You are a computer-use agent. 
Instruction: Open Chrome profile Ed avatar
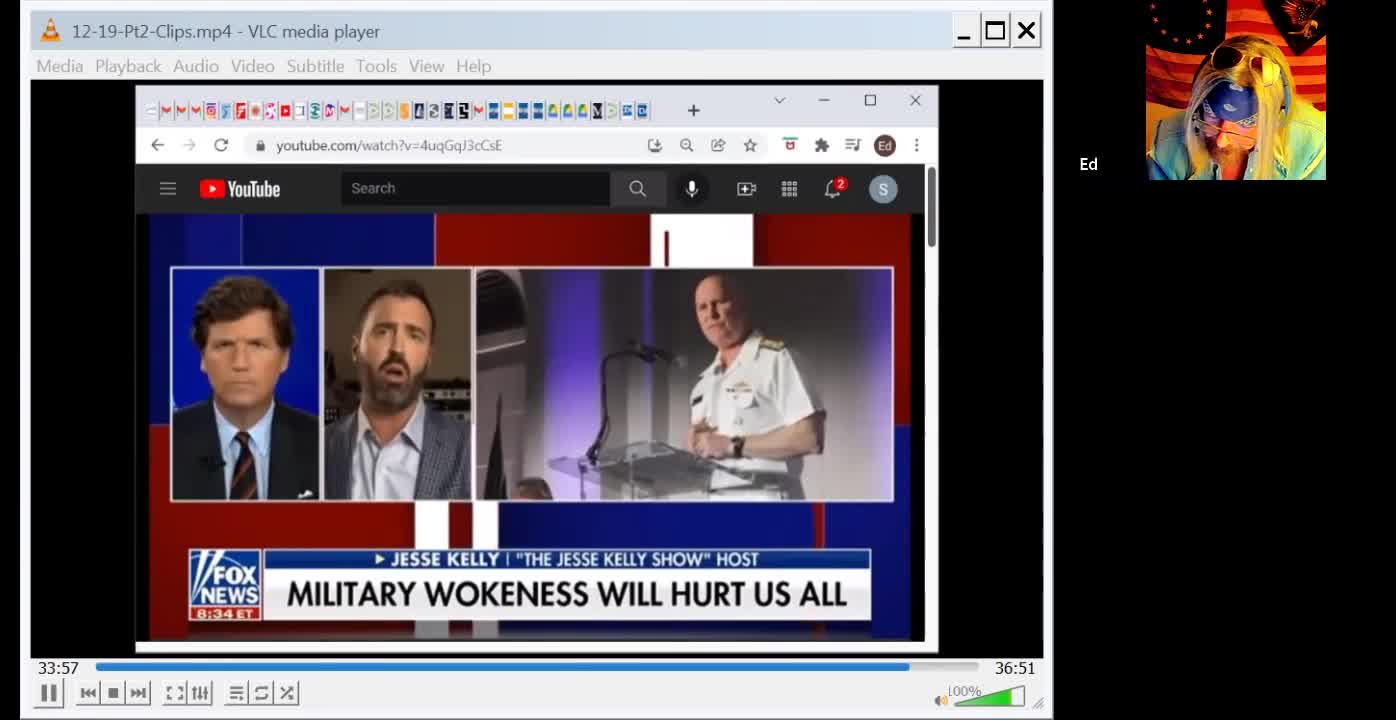[885, 146]
